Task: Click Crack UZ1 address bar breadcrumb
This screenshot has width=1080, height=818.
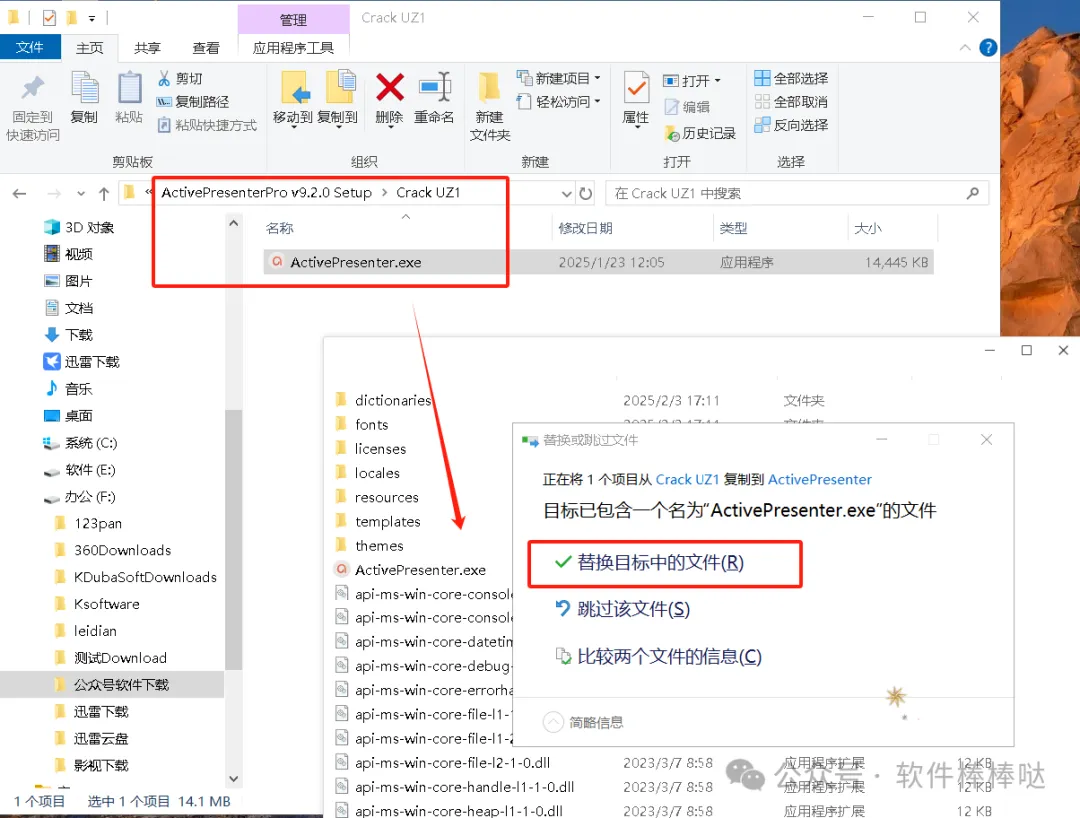Action: coord(428,193)
